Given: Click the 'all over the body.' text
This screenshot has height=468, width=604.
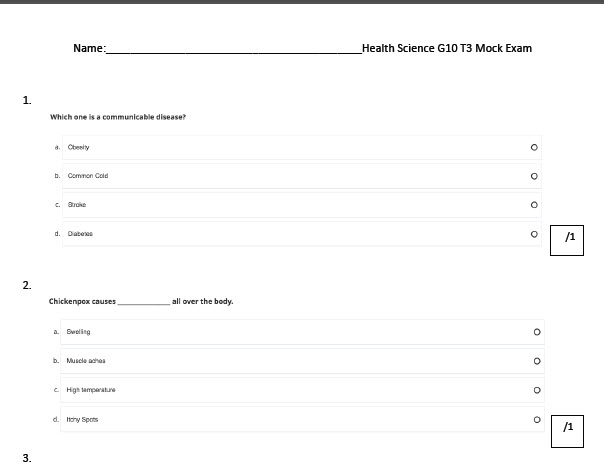Looking at the screenshot, I should click(202, 301).
